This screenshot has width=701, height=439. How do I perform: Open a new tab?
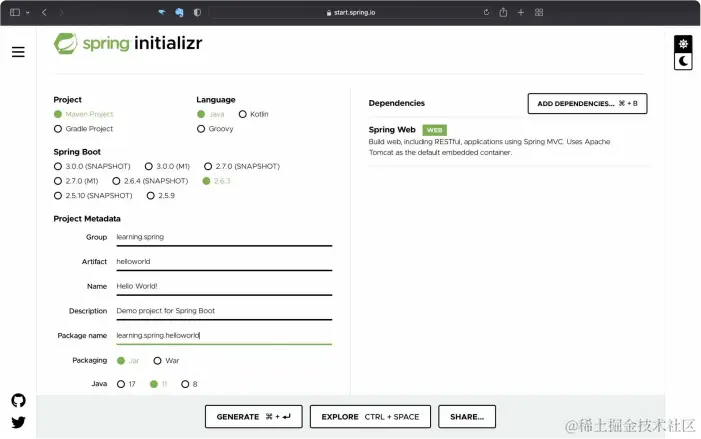pyautogui.click(x=521, y=13)
